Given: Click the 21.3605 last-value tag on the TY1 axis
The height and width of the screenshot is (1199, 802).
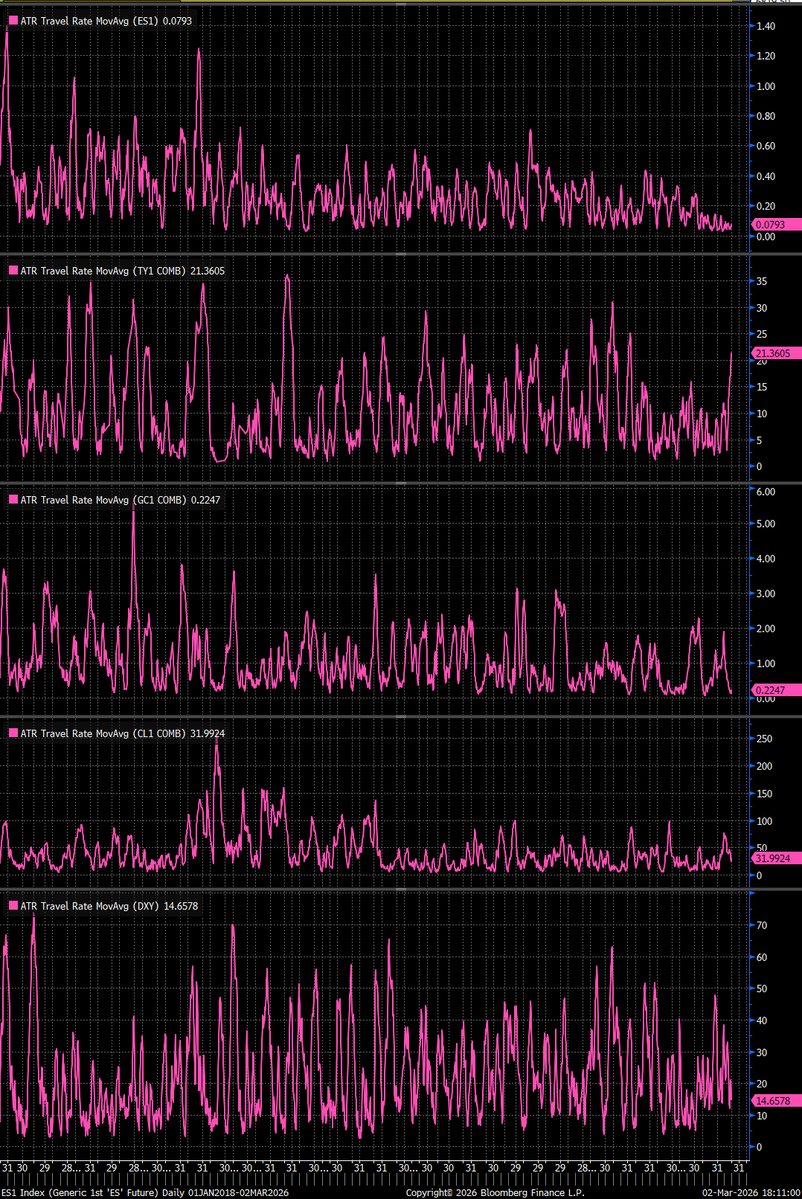Looking at the screenshot, I should tap(775, 353).
